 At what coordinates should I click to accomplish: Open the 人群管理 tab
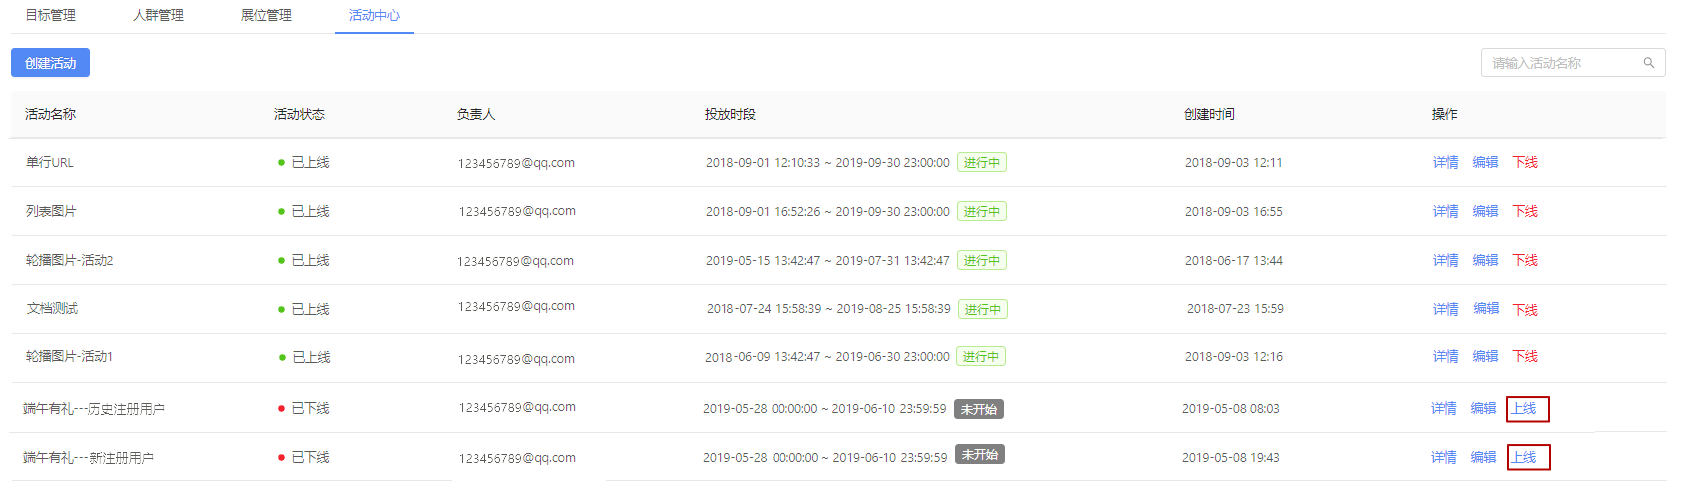[158, 15]
